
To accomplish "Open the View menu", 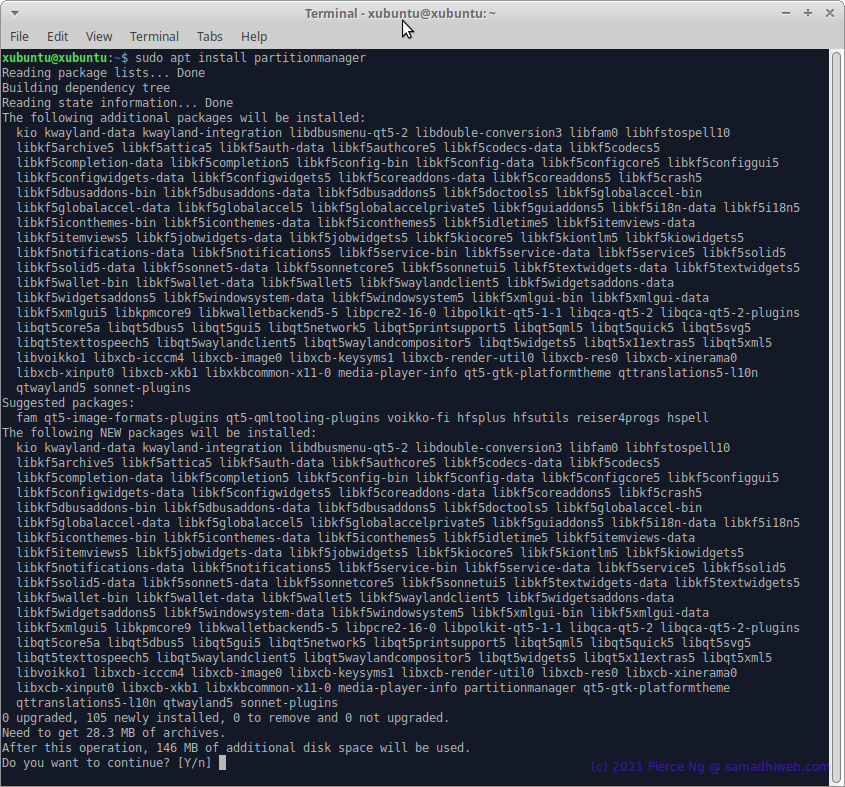I will click(99, 37).
